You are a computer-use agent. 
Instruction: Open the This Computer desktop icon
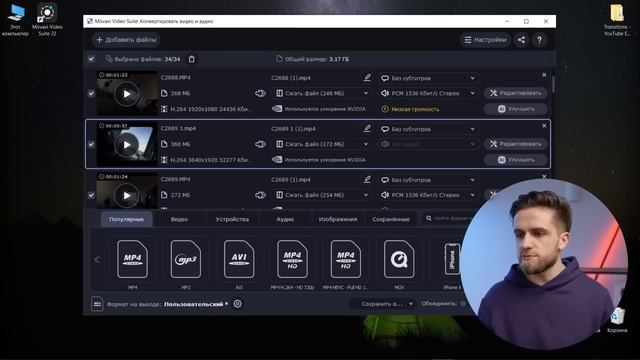click(16, 19)
